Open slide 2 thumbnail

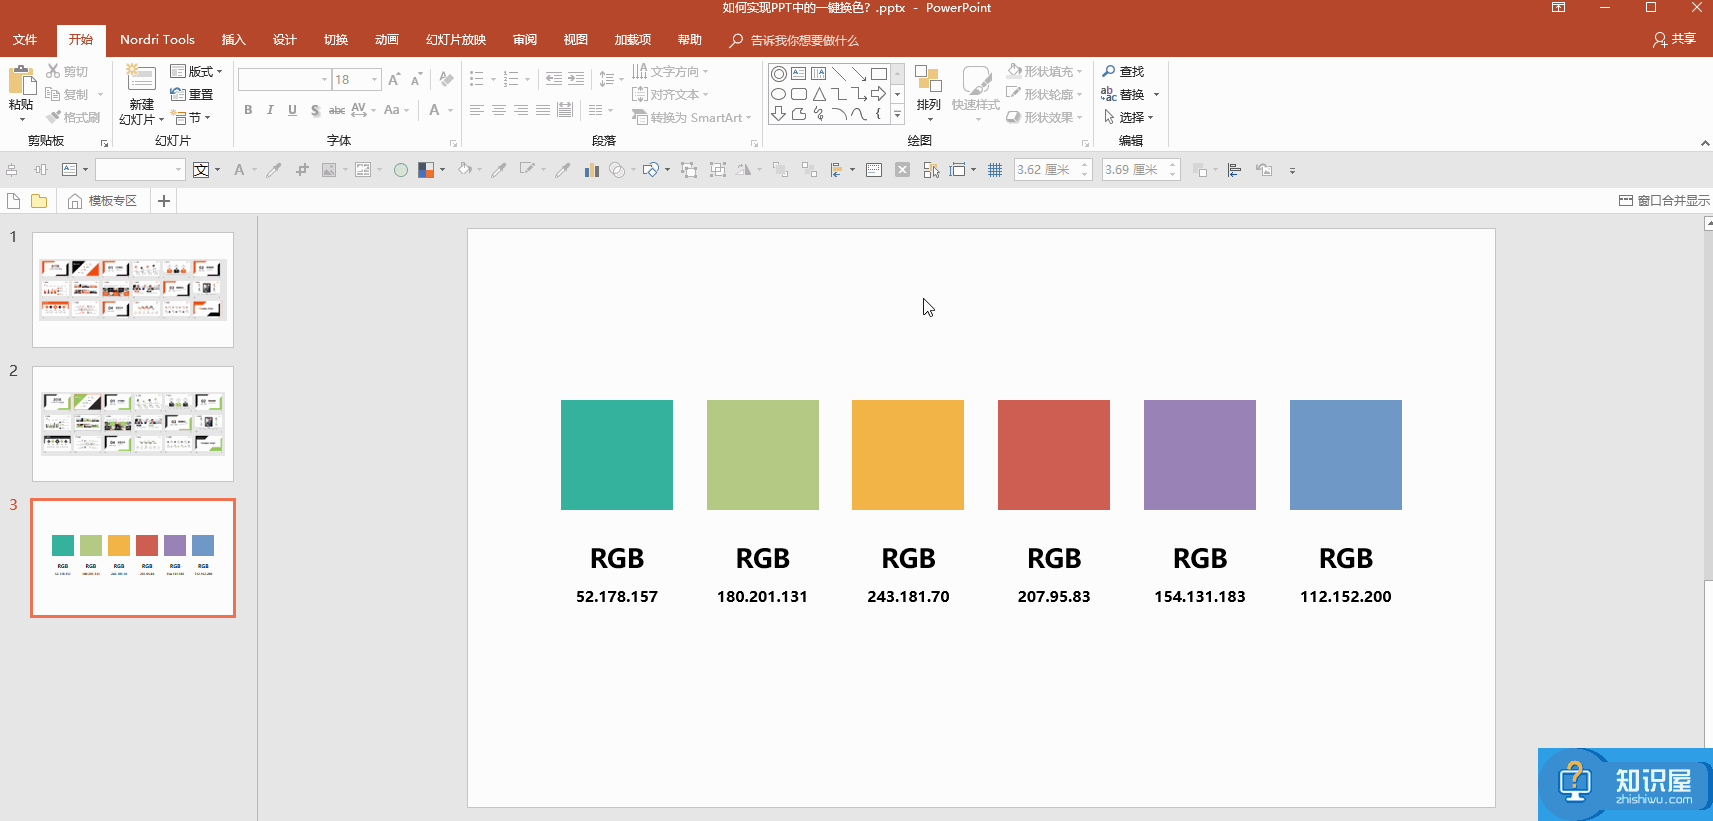coord(133,424)
